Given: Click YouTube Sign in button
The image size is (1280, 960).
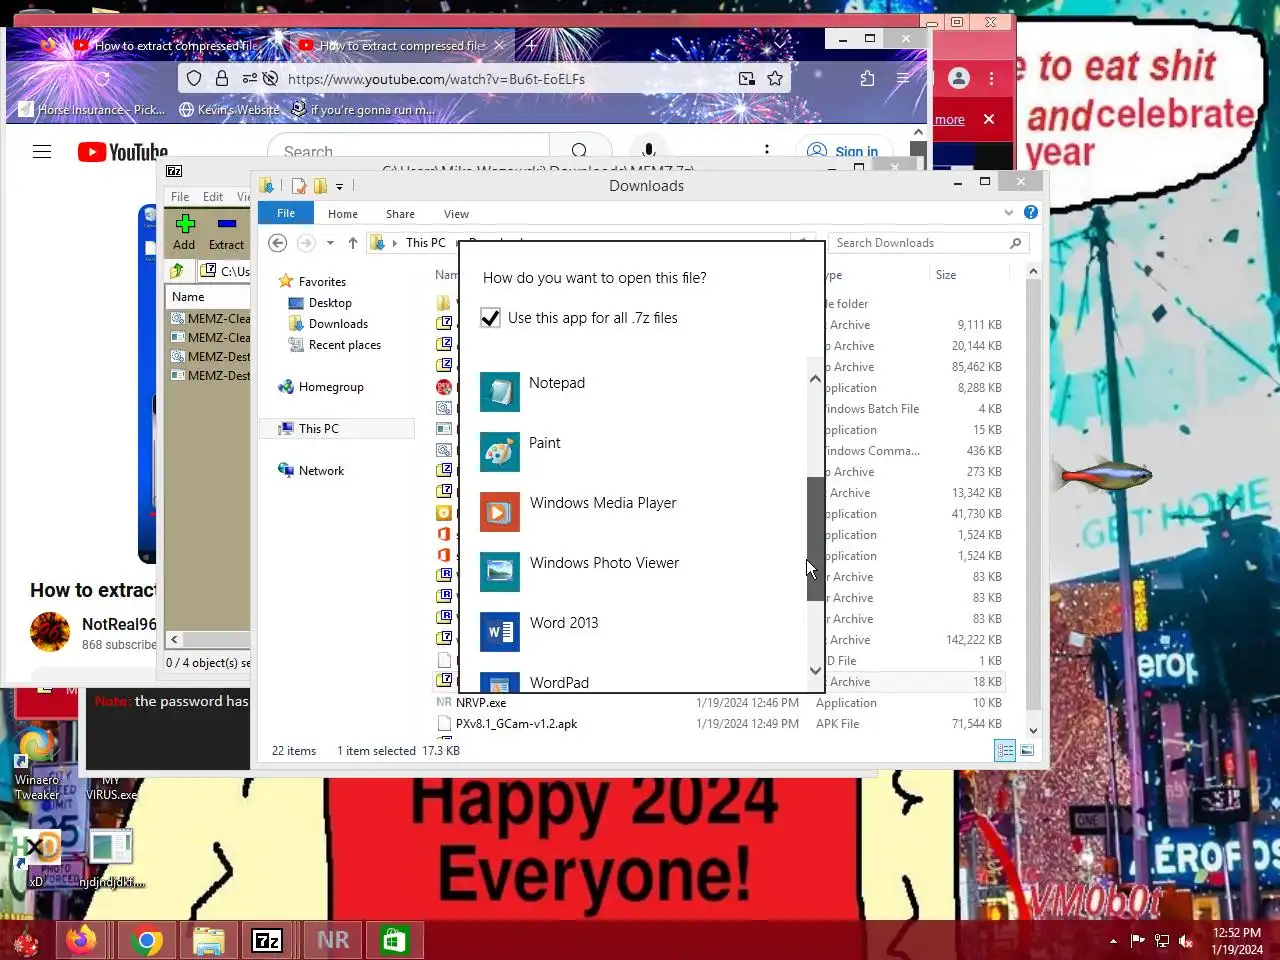Looking at the screenshot, I should click(842, 151).
